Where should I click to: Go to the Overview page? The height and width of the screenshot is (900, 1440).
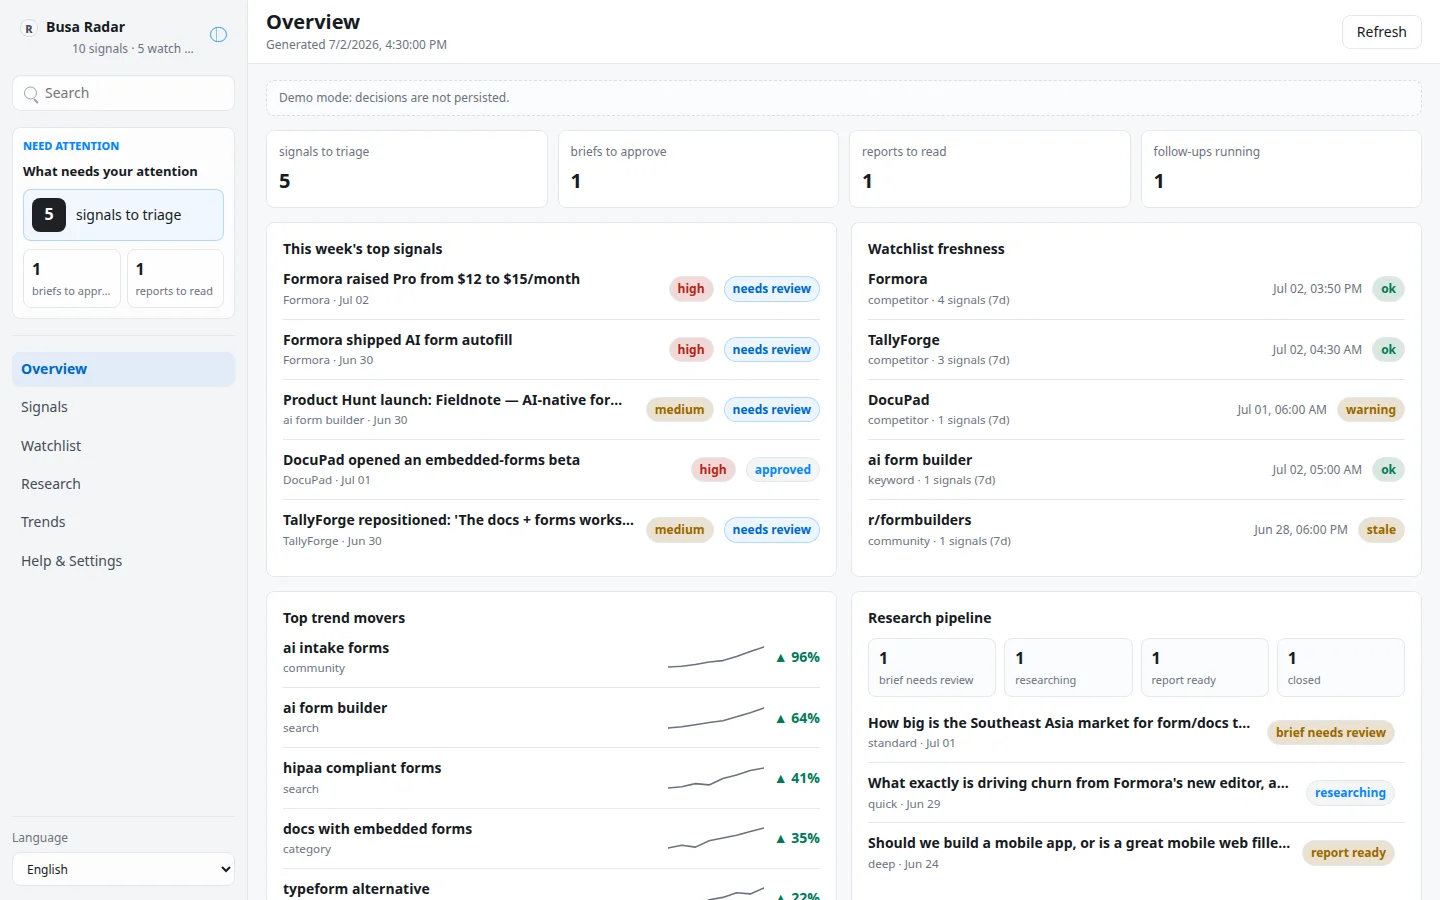124,369
